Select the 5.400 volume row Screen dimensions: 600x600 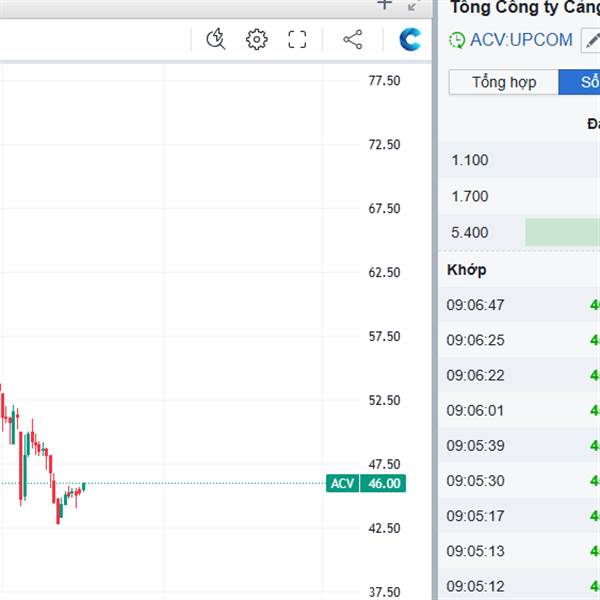[519, 232]
